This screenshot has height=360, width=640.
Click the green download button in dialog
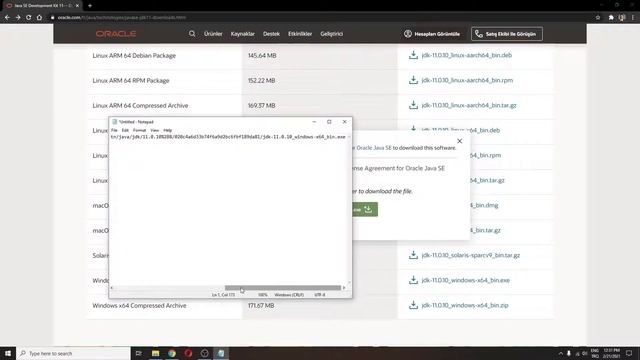[365, 209]
